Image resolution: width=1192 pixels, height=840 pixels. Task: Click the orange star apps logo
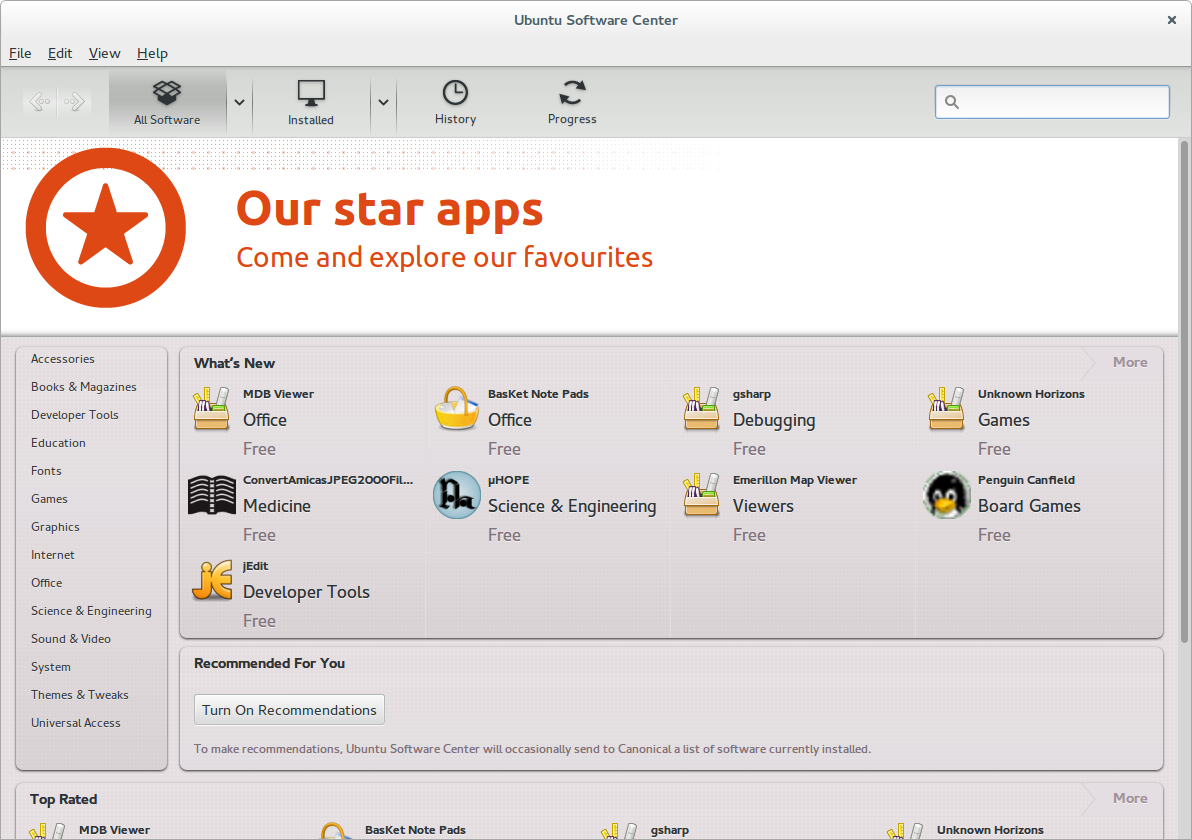(106, 228)
